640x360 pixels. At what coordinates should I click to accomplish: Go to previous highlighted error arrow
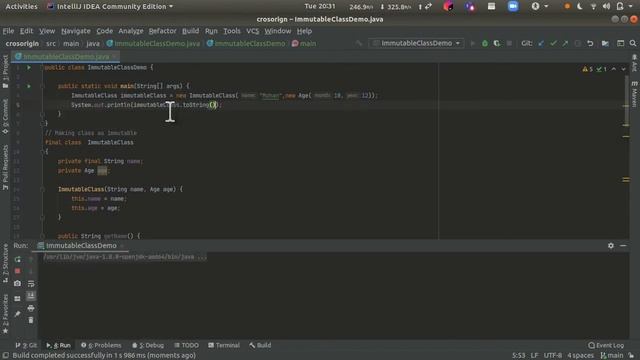613,69
